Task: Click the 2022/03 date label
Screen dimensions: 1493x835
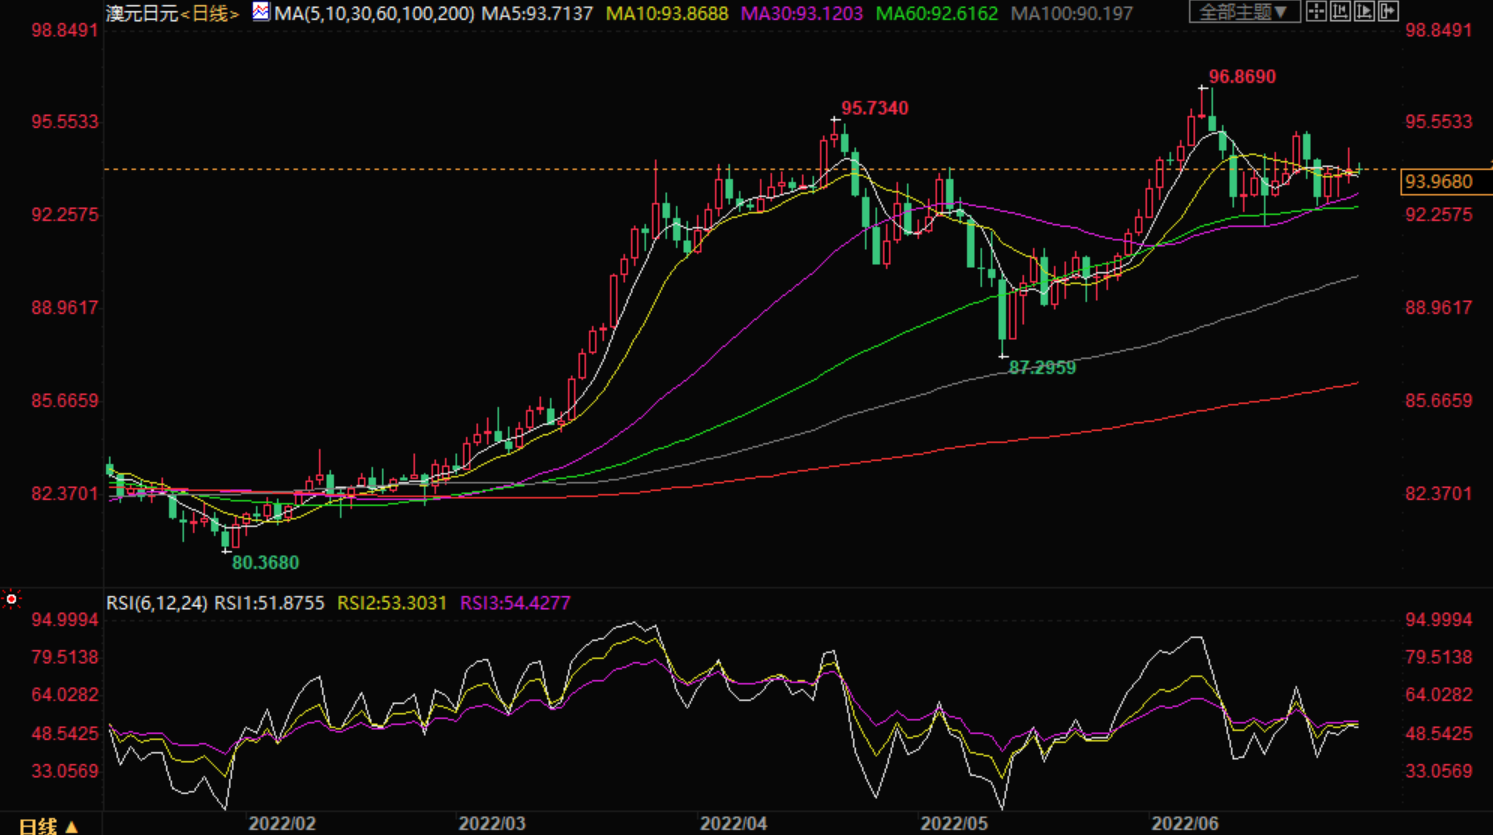Action: [492, 824]
